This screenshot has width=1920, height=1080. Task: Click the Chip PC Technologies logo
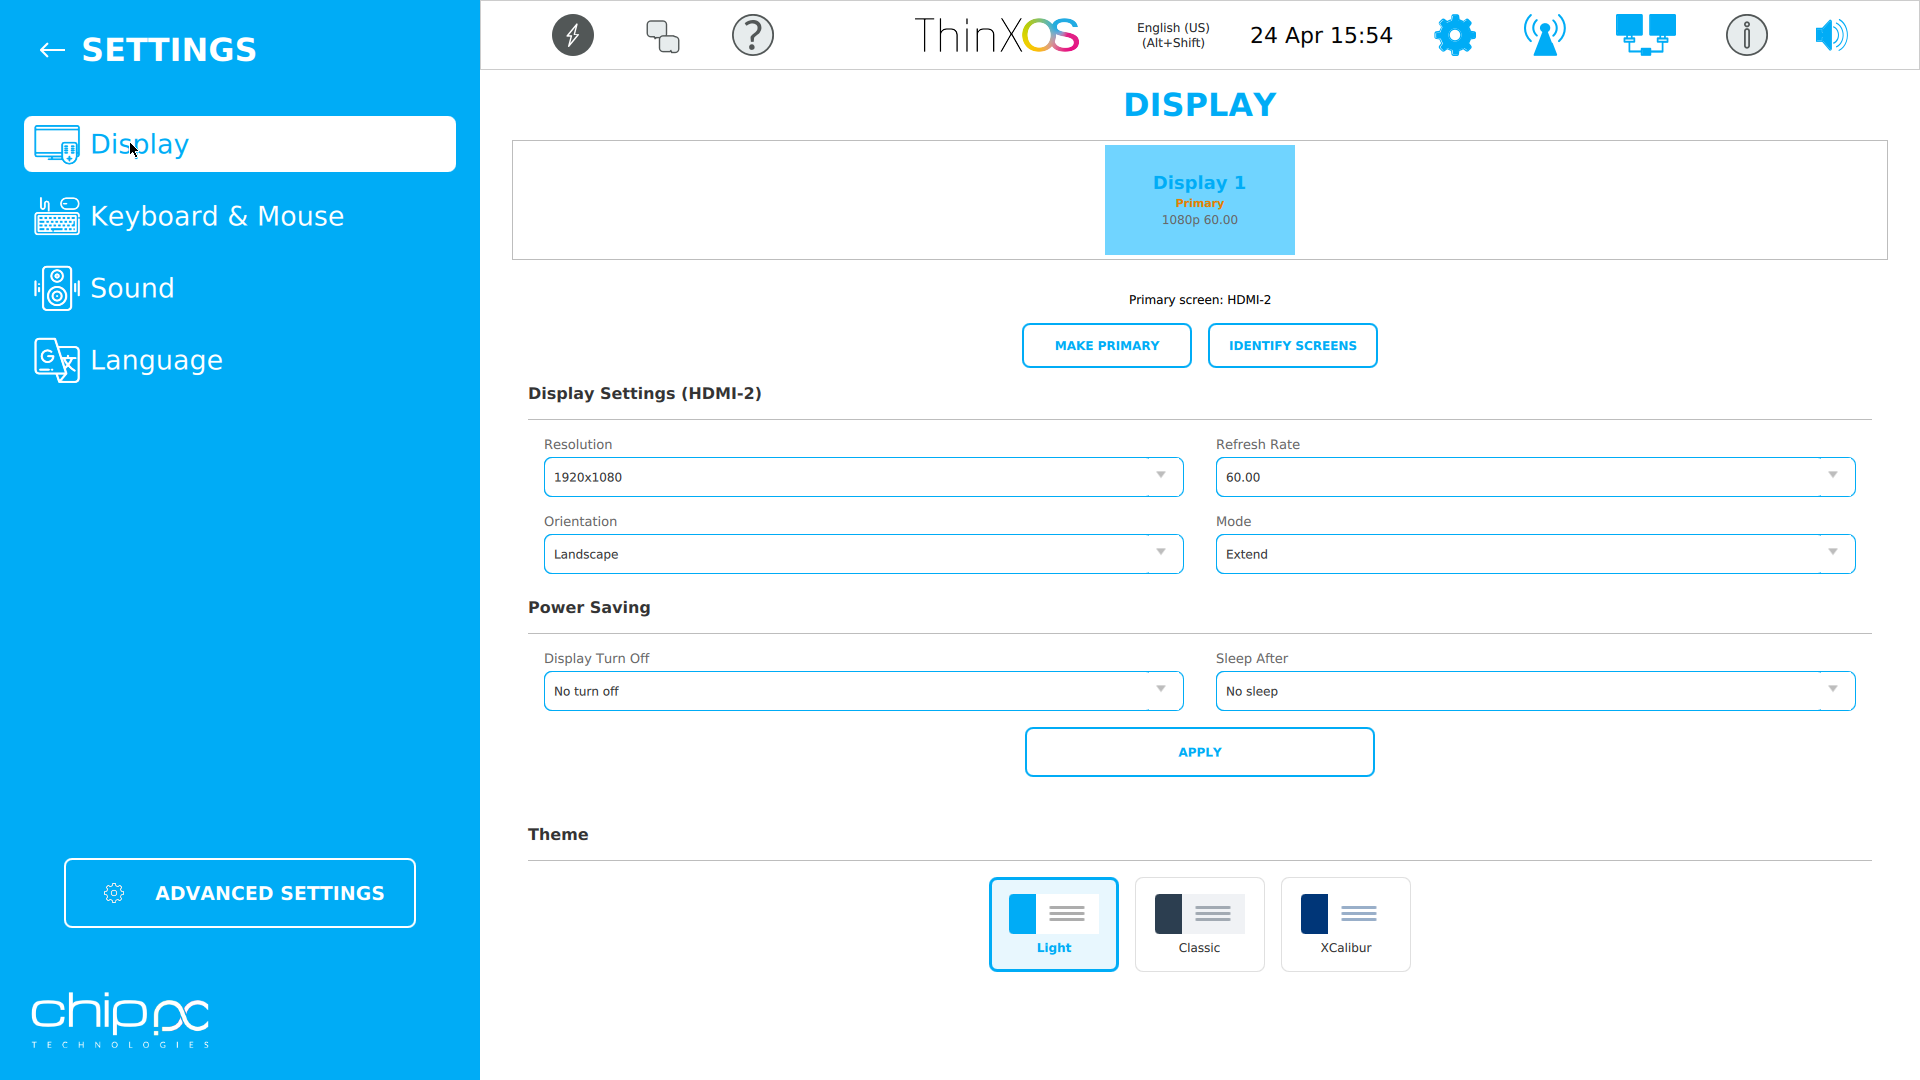120,1020
